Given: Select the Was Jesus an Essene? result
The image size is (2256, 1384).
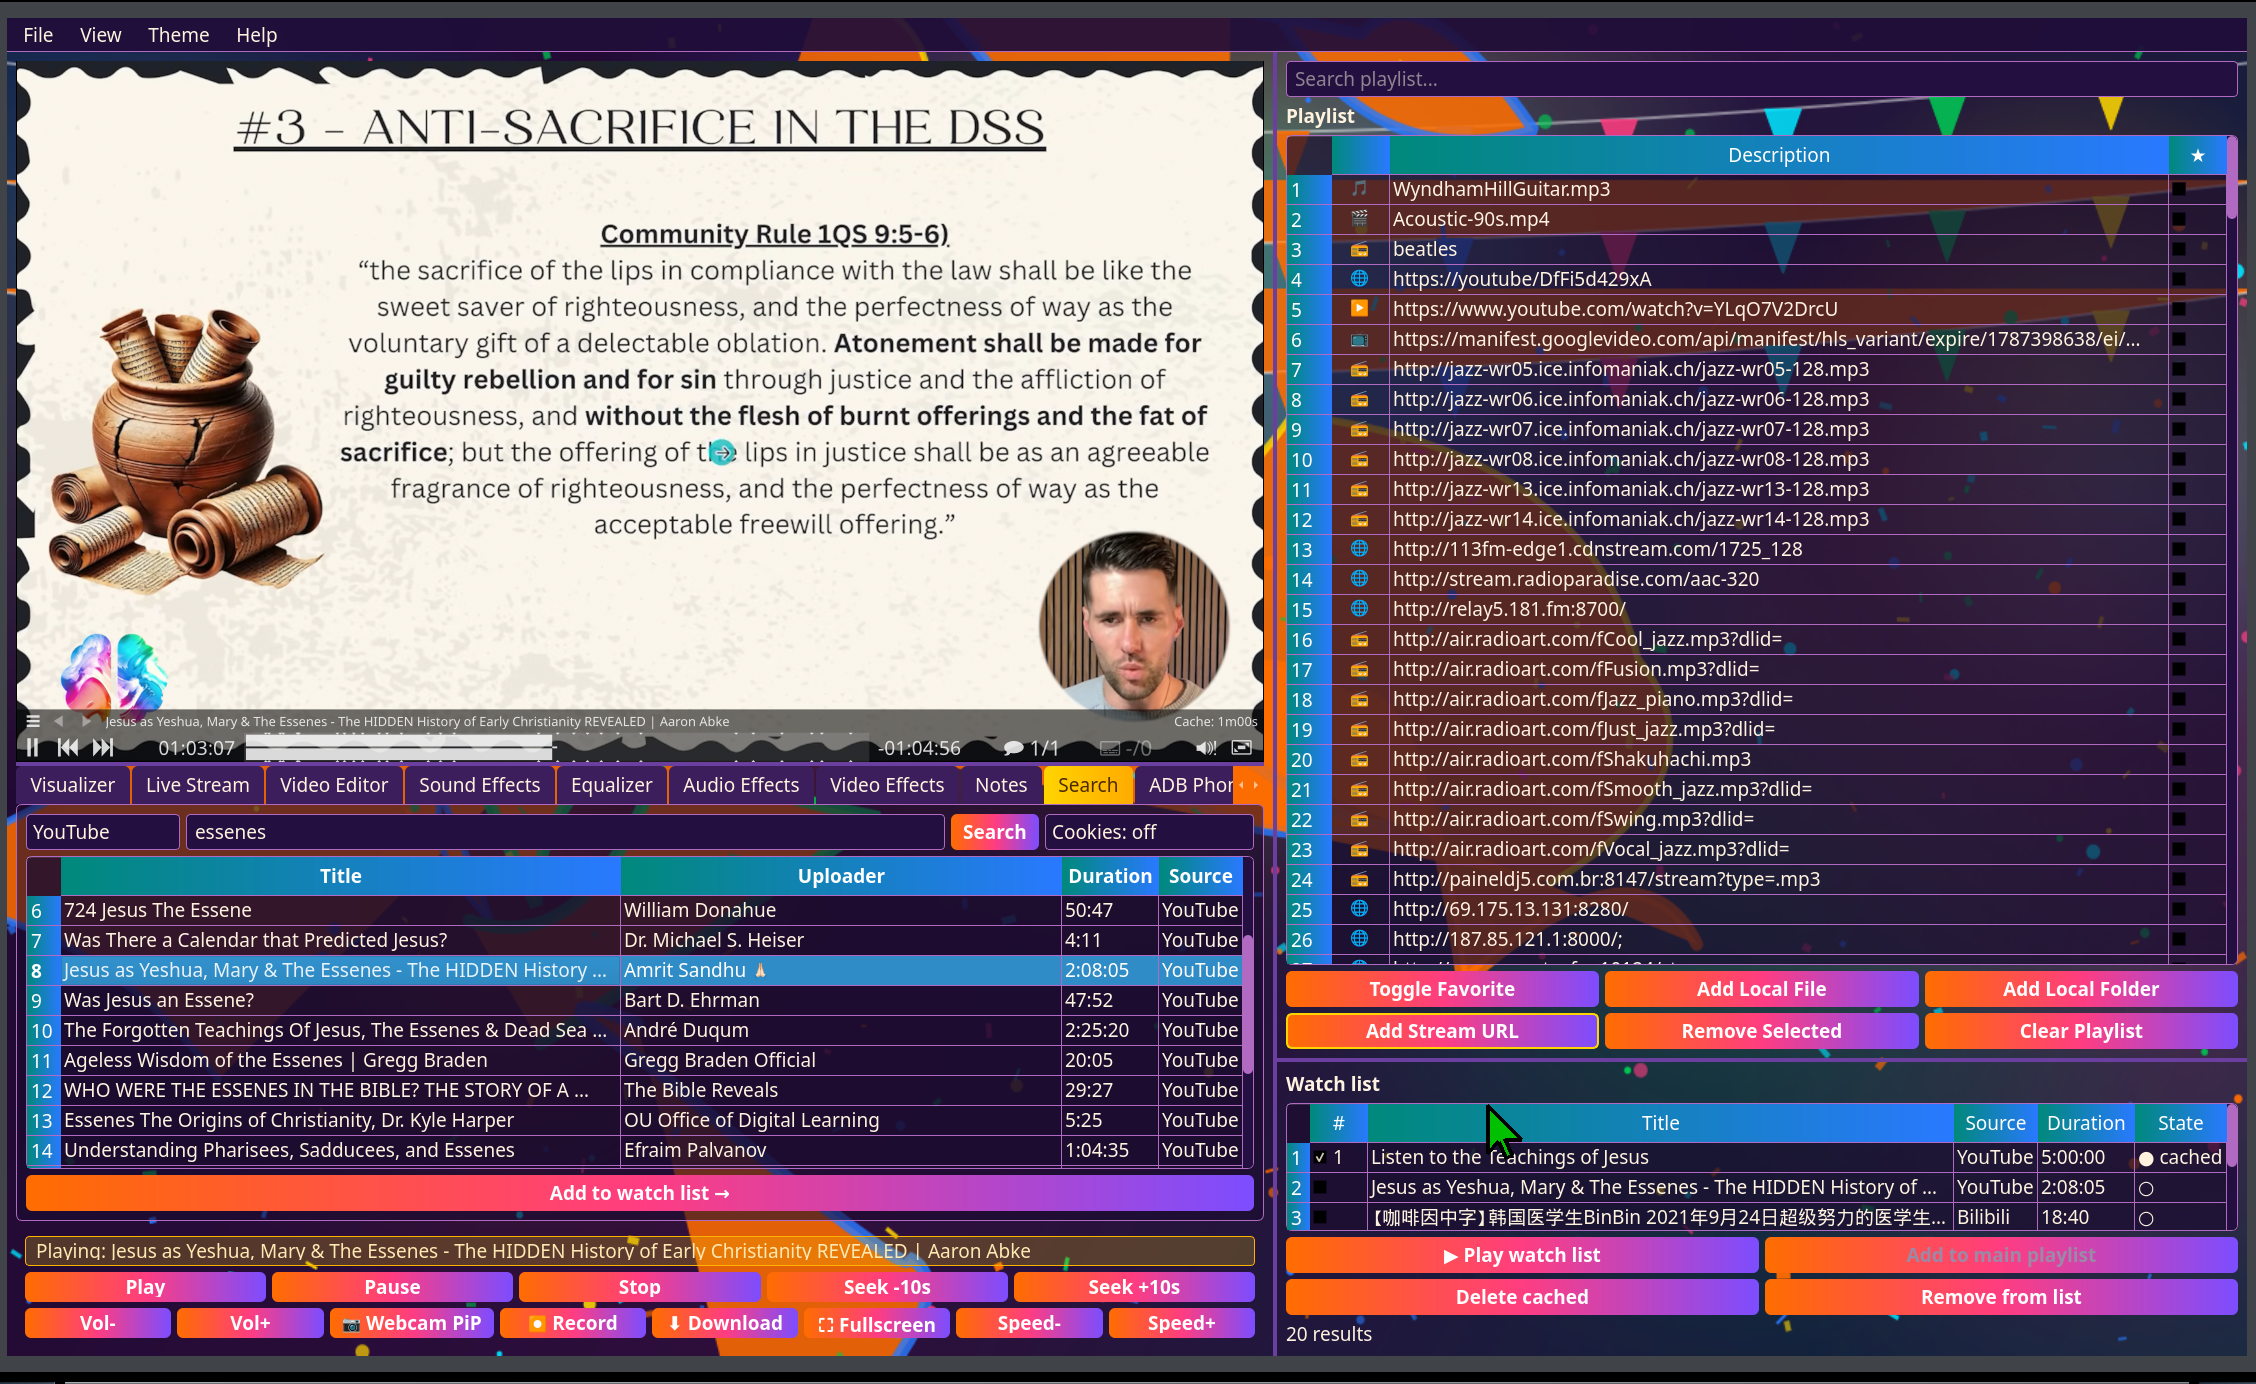Looking at the screenshot, I should [x=634, y=1000].
